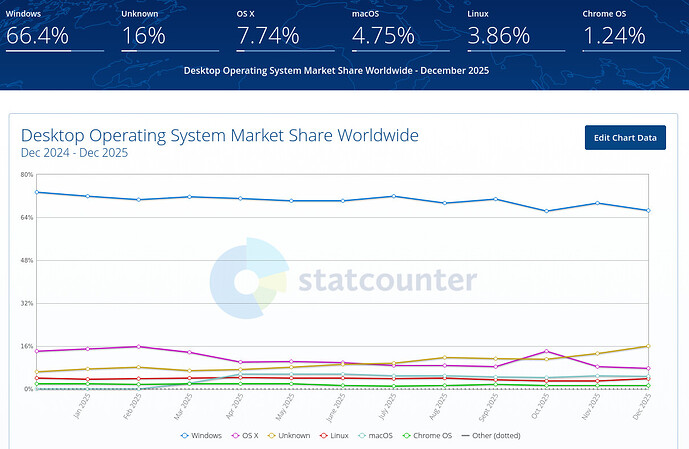Viewport: 689px width, 449px height.
Task: Click the Dec 2024 - Dec 2025 date range subtitle
Action: coord(74,153)
